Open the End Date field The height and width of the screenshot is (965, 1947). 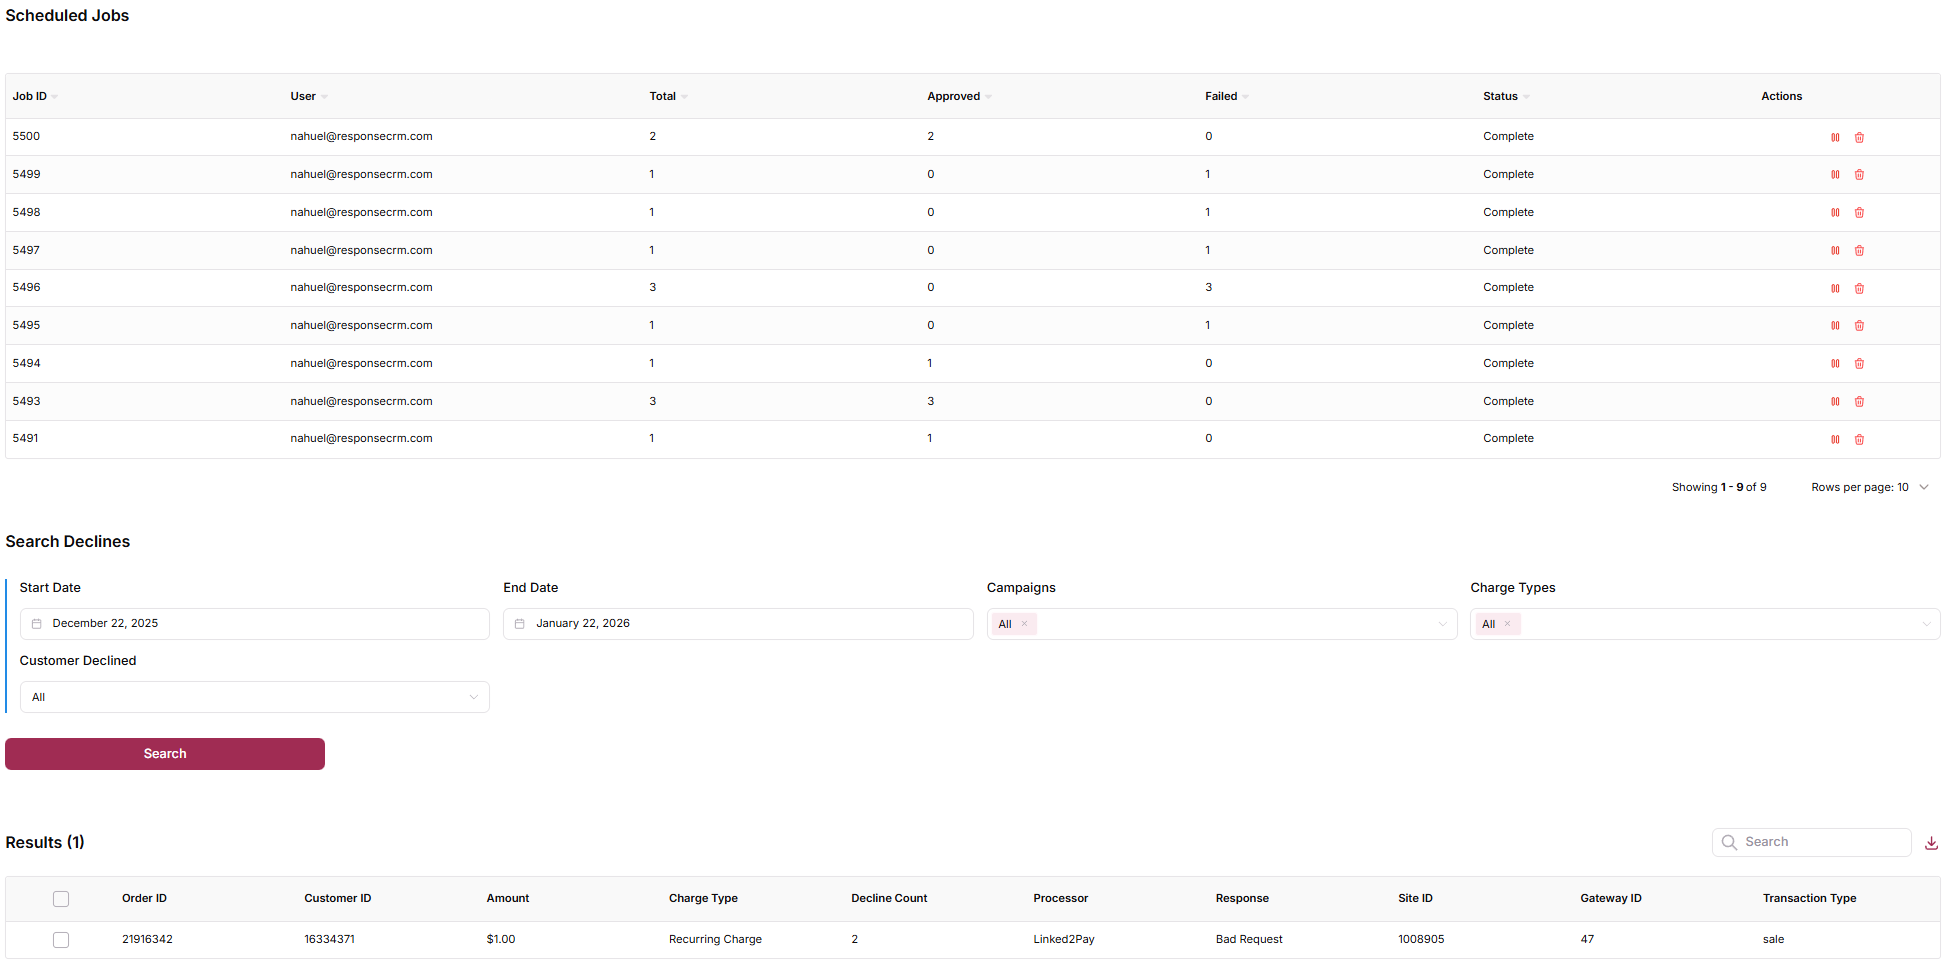point(738,624)
